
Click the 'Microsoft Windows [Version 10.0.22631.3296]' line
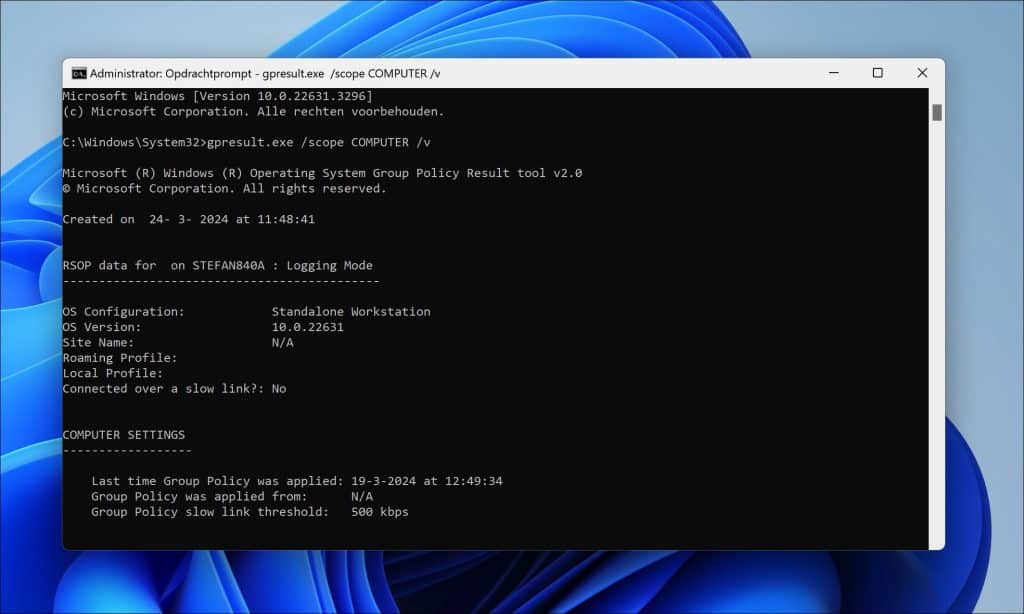pos(217,96)
